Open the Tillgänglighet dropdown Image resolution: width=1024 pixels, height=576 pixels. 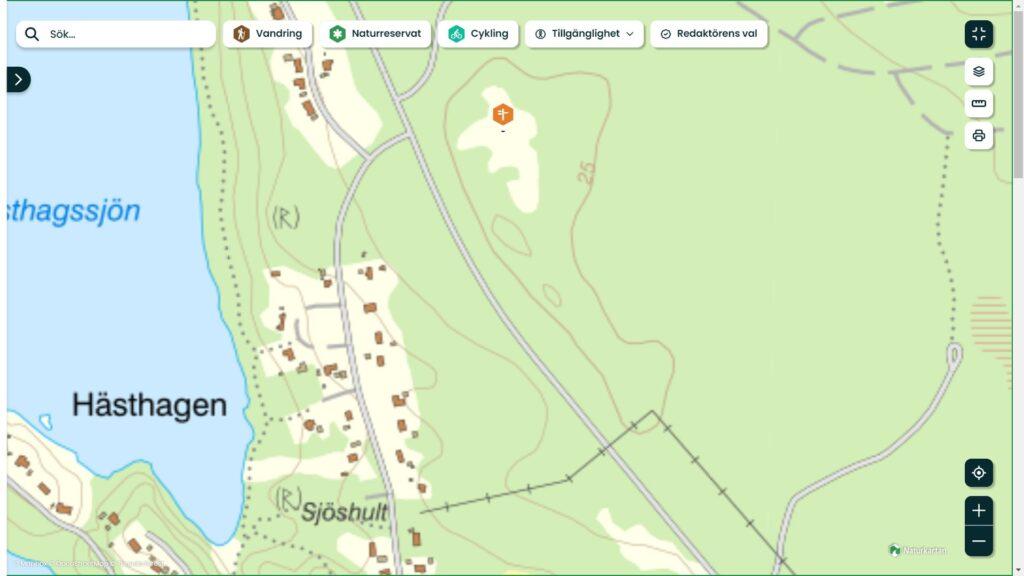[584, 34]
